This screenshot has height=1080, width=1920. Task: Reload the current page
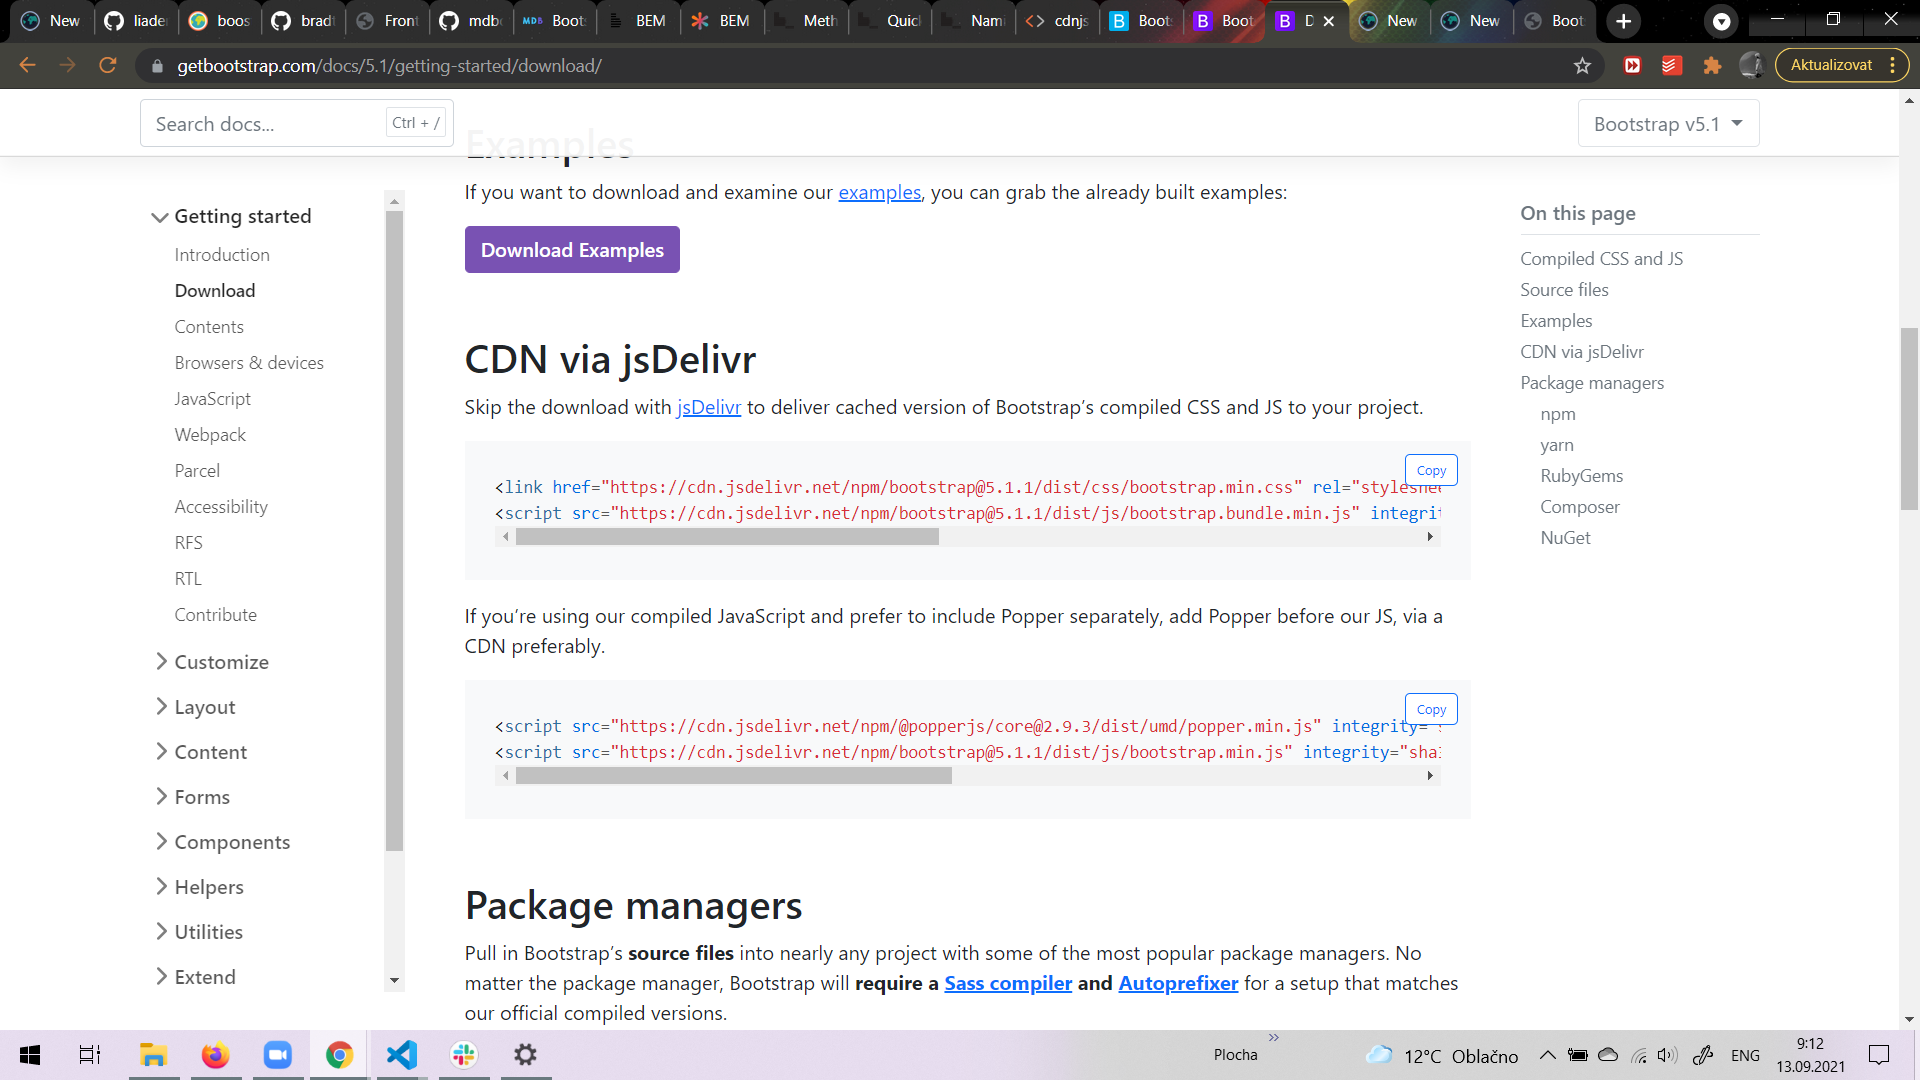pos(109,65)
